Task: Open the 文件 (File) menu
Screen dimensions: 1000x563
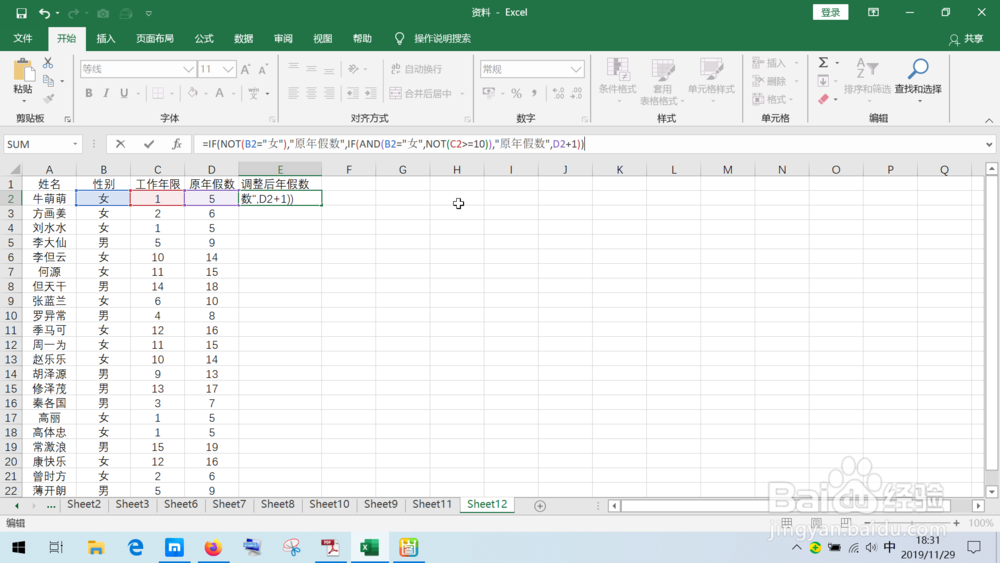Action: click(x=23, y=38)
